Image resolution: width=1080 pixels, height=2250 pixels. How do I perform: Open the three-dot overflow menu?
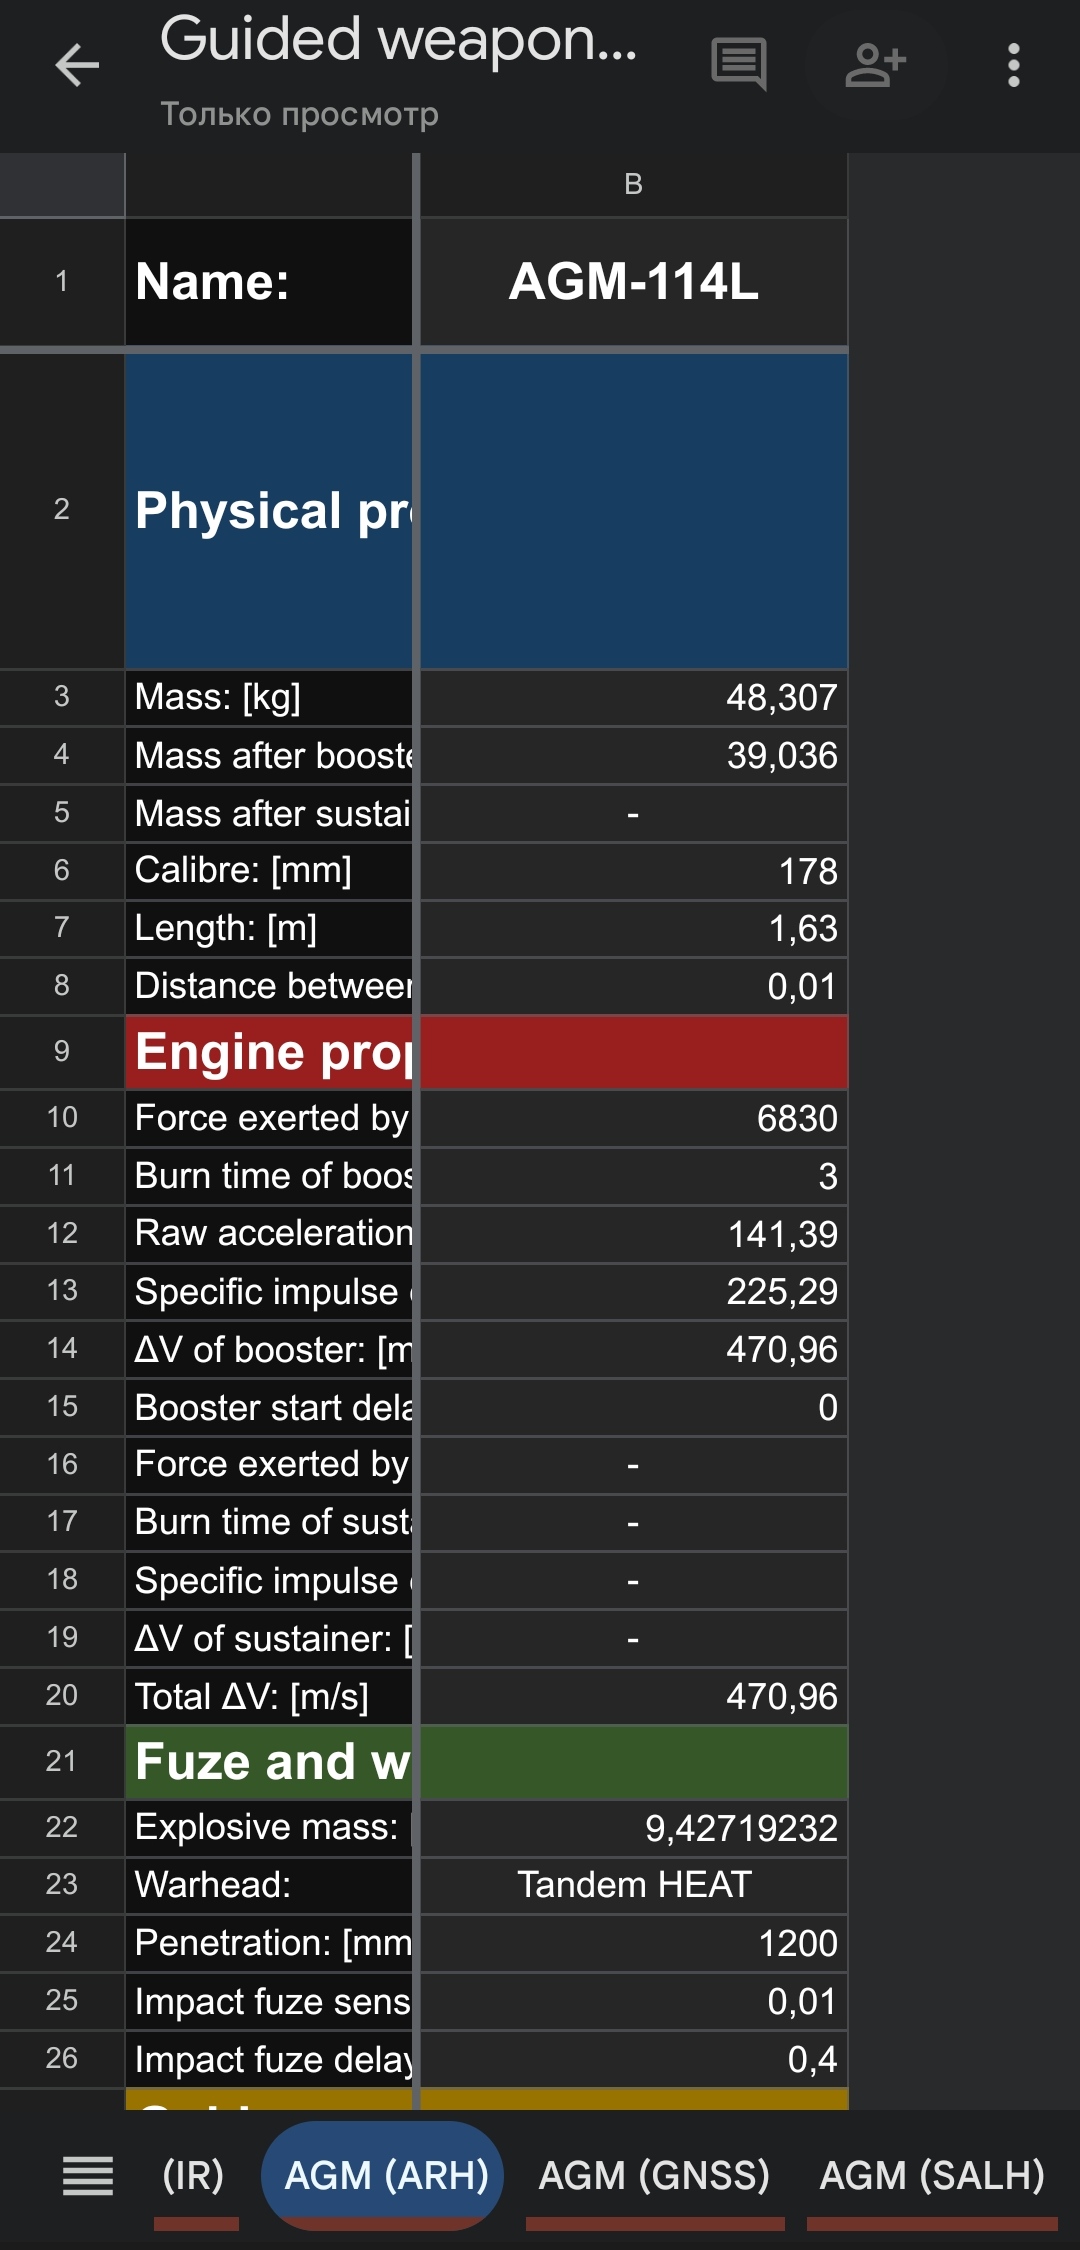pyautogui.click(x=1013, y=67)
